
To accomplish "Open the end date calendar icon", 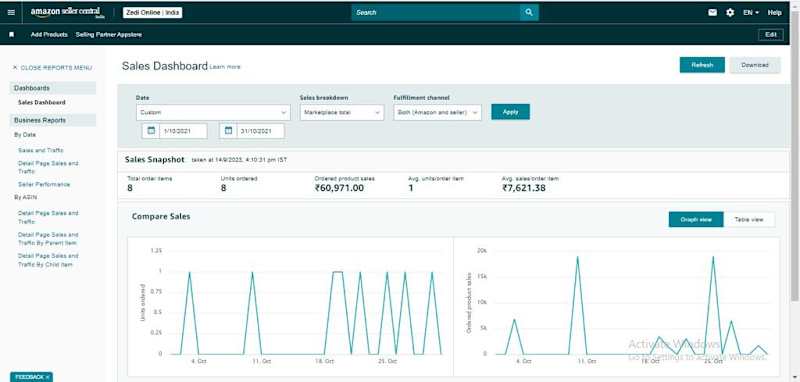I will pyautogui.click(x=229, y=131).
